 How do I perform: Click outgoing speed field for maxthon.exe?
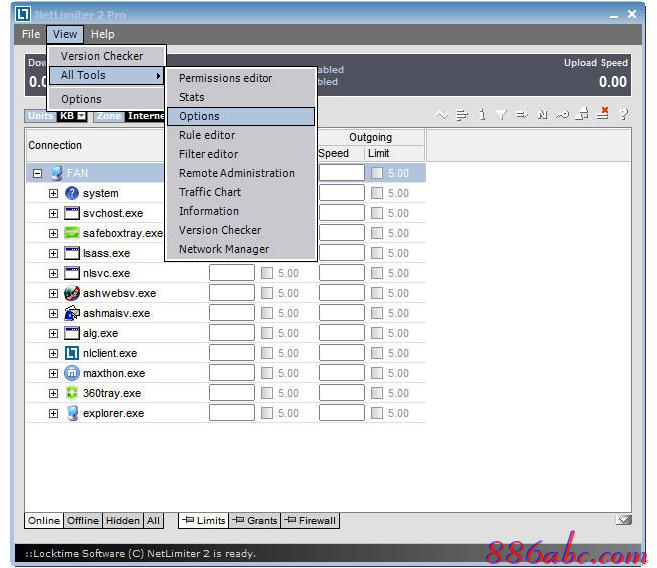(x=341, y=373)
